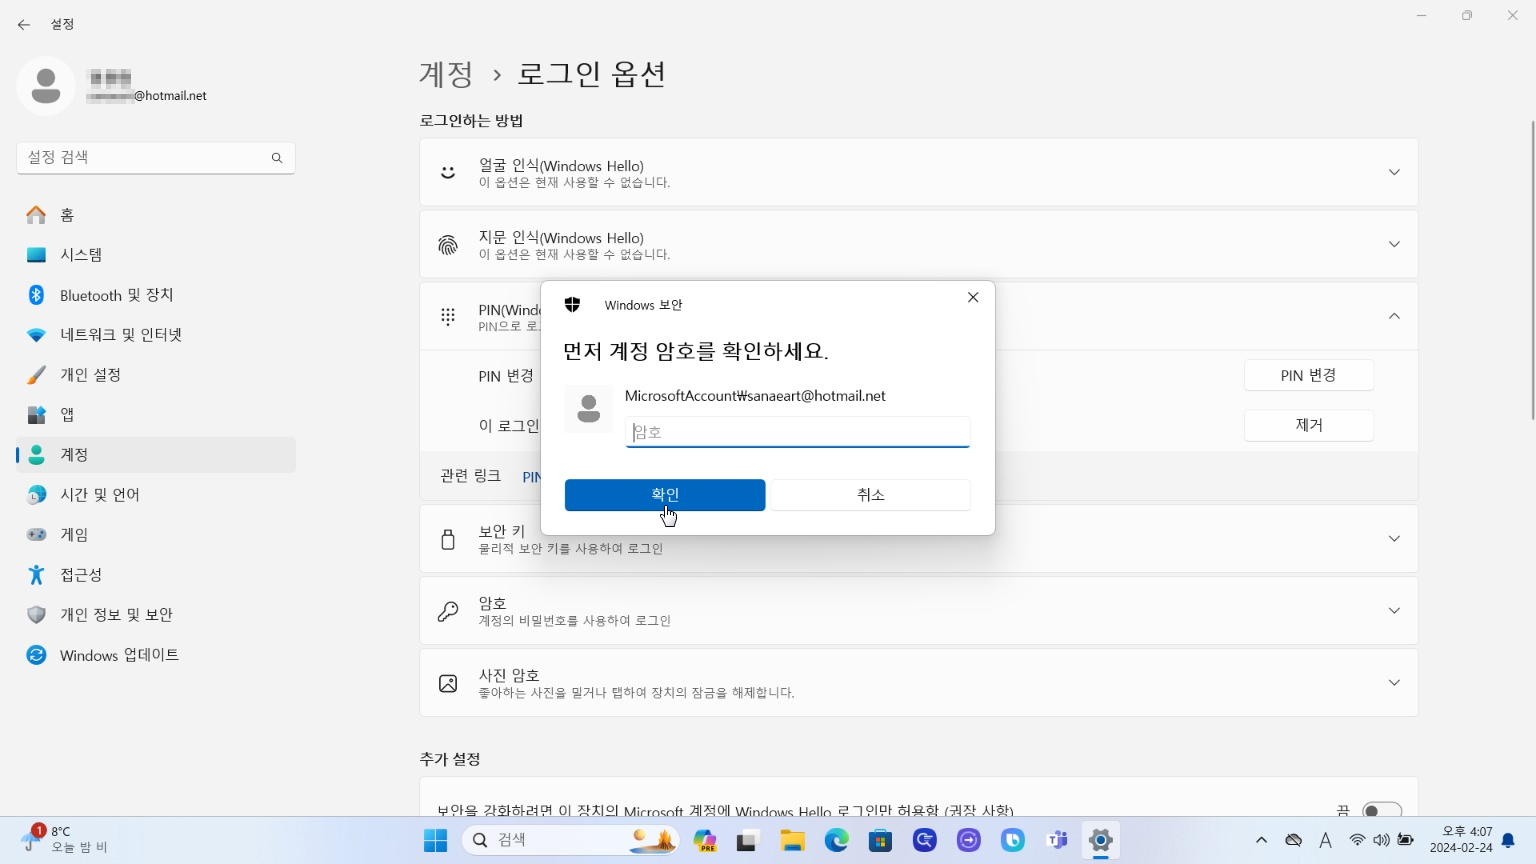1536x864 pixels.
Task: Open 네트워크 및 인터넷 settings
Action: click(122, 334)
